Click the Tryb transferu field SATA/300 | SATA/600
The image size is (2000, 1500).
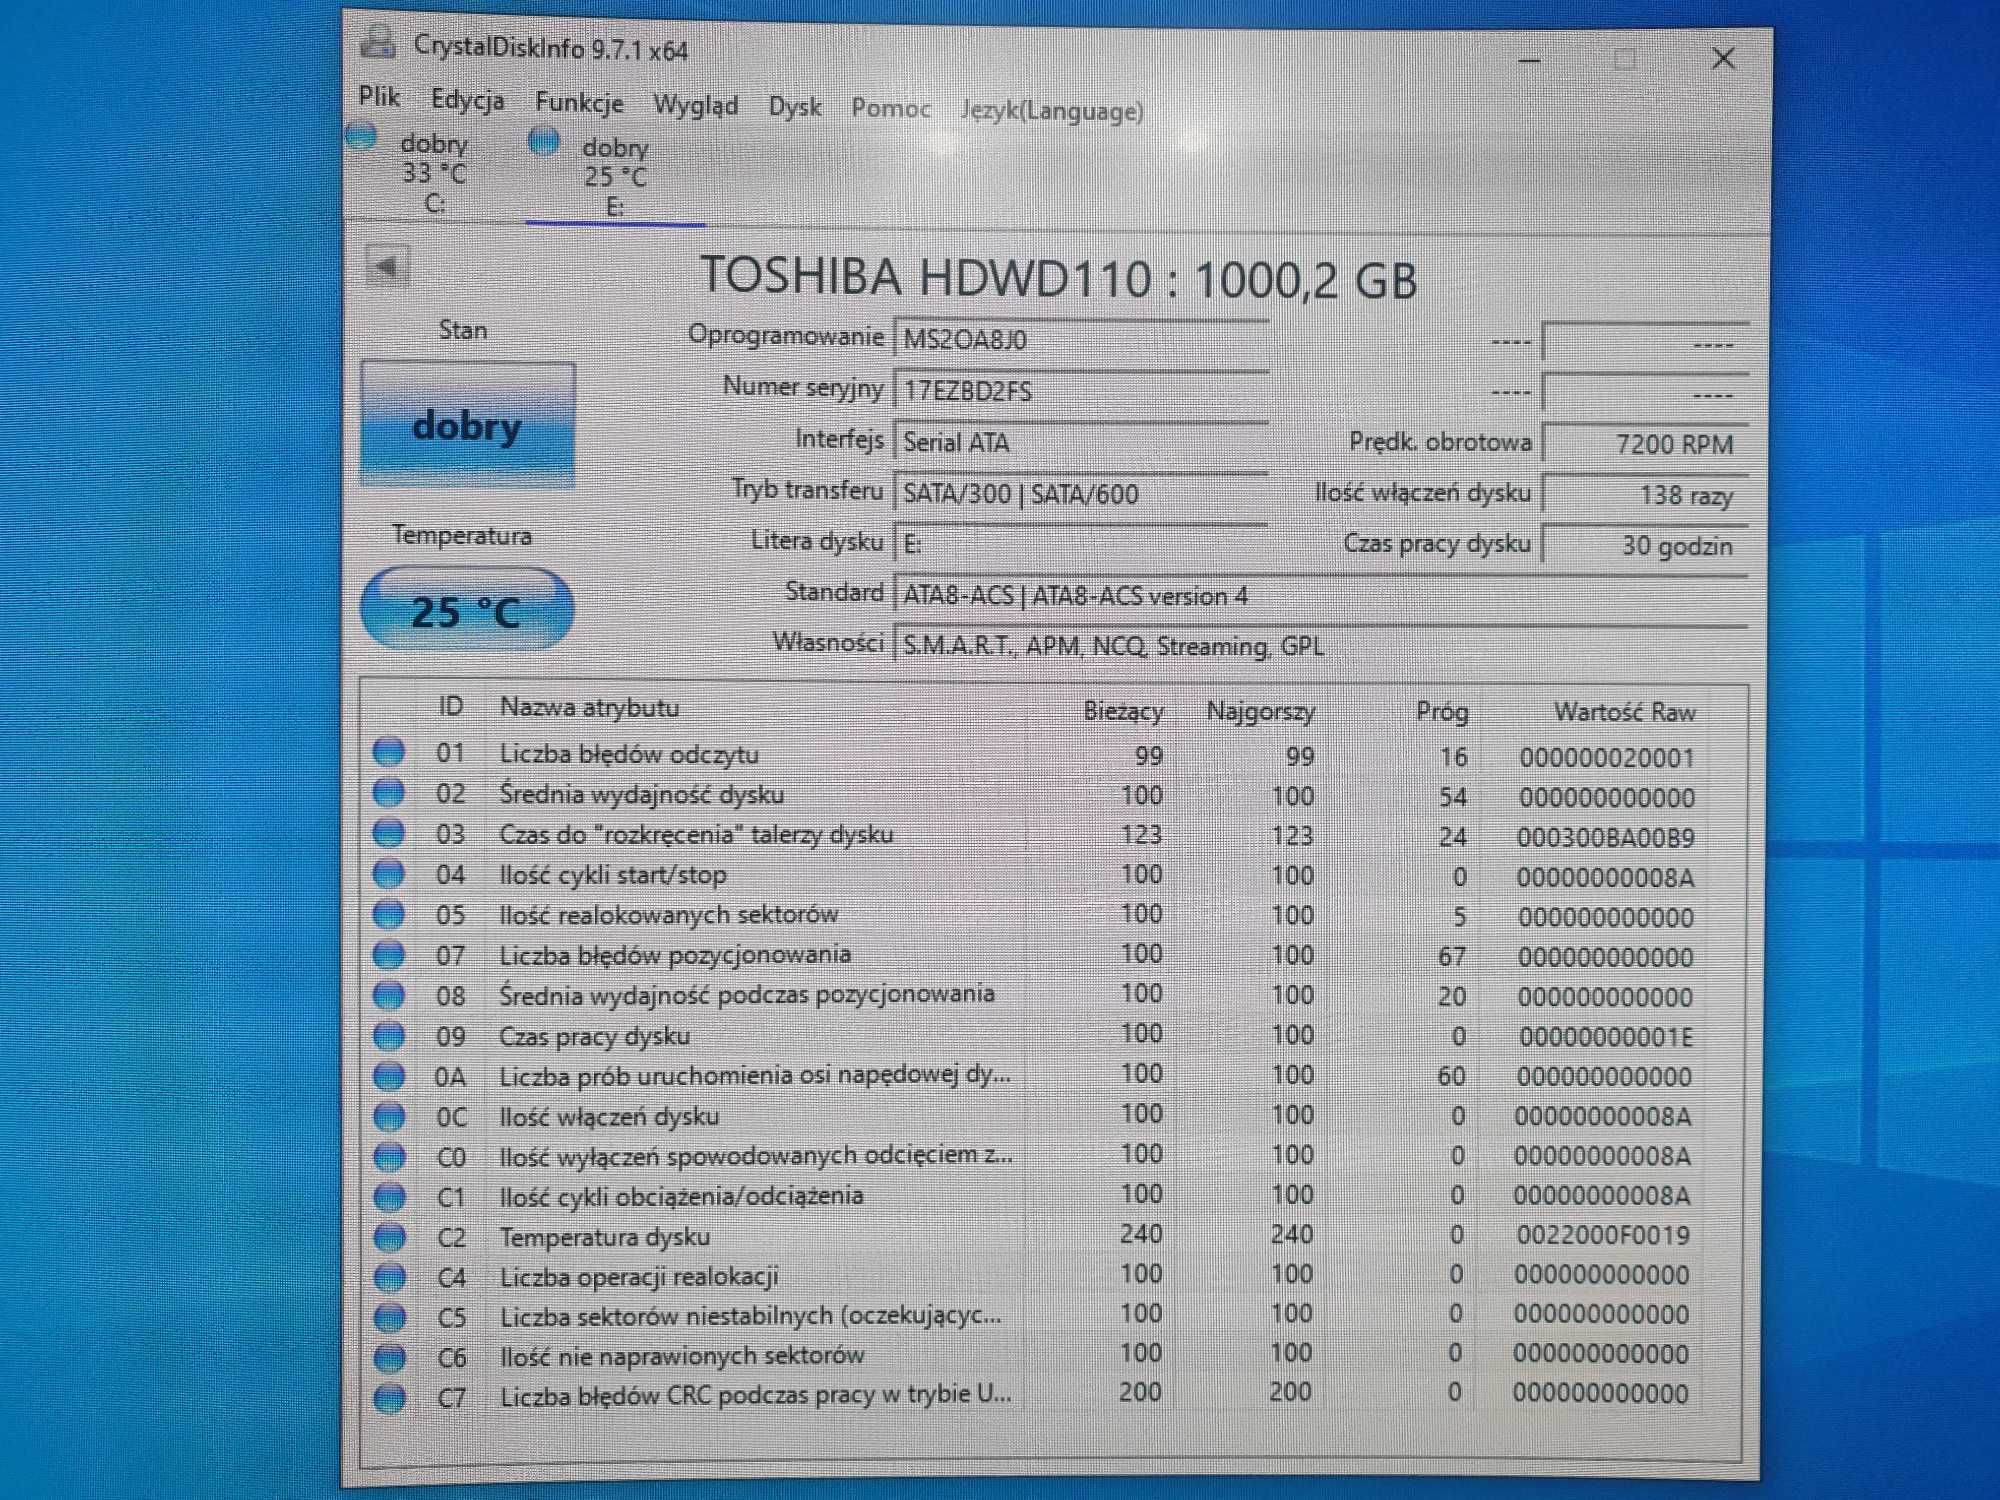tap(1080, 493)
